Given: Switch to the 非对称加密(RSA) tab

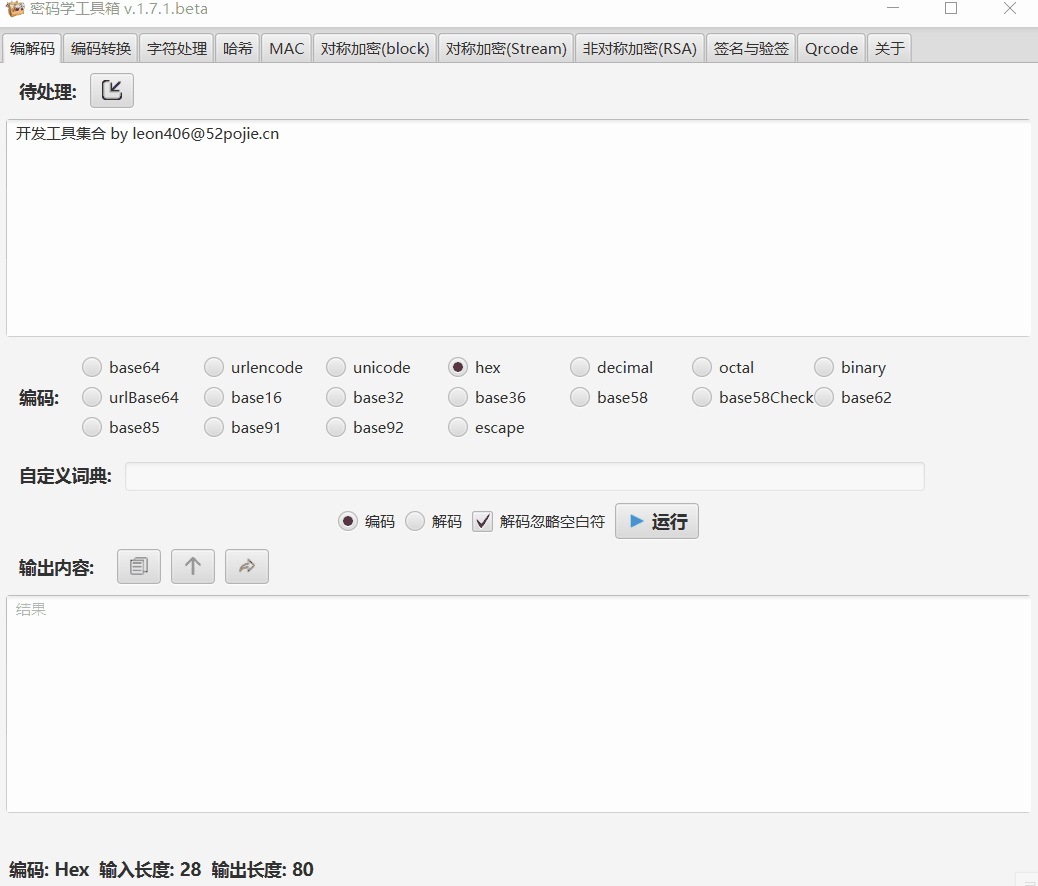Looking at the screenshot, I should point(639,47).
